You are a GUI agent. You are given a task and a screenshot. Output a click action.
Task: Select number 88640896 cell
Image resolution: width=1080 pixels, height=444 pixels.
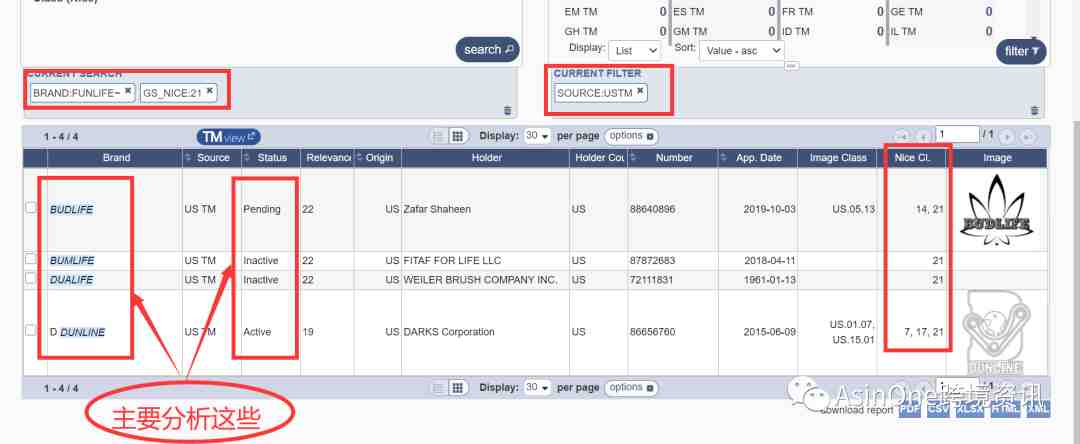[x=673, y=209]
